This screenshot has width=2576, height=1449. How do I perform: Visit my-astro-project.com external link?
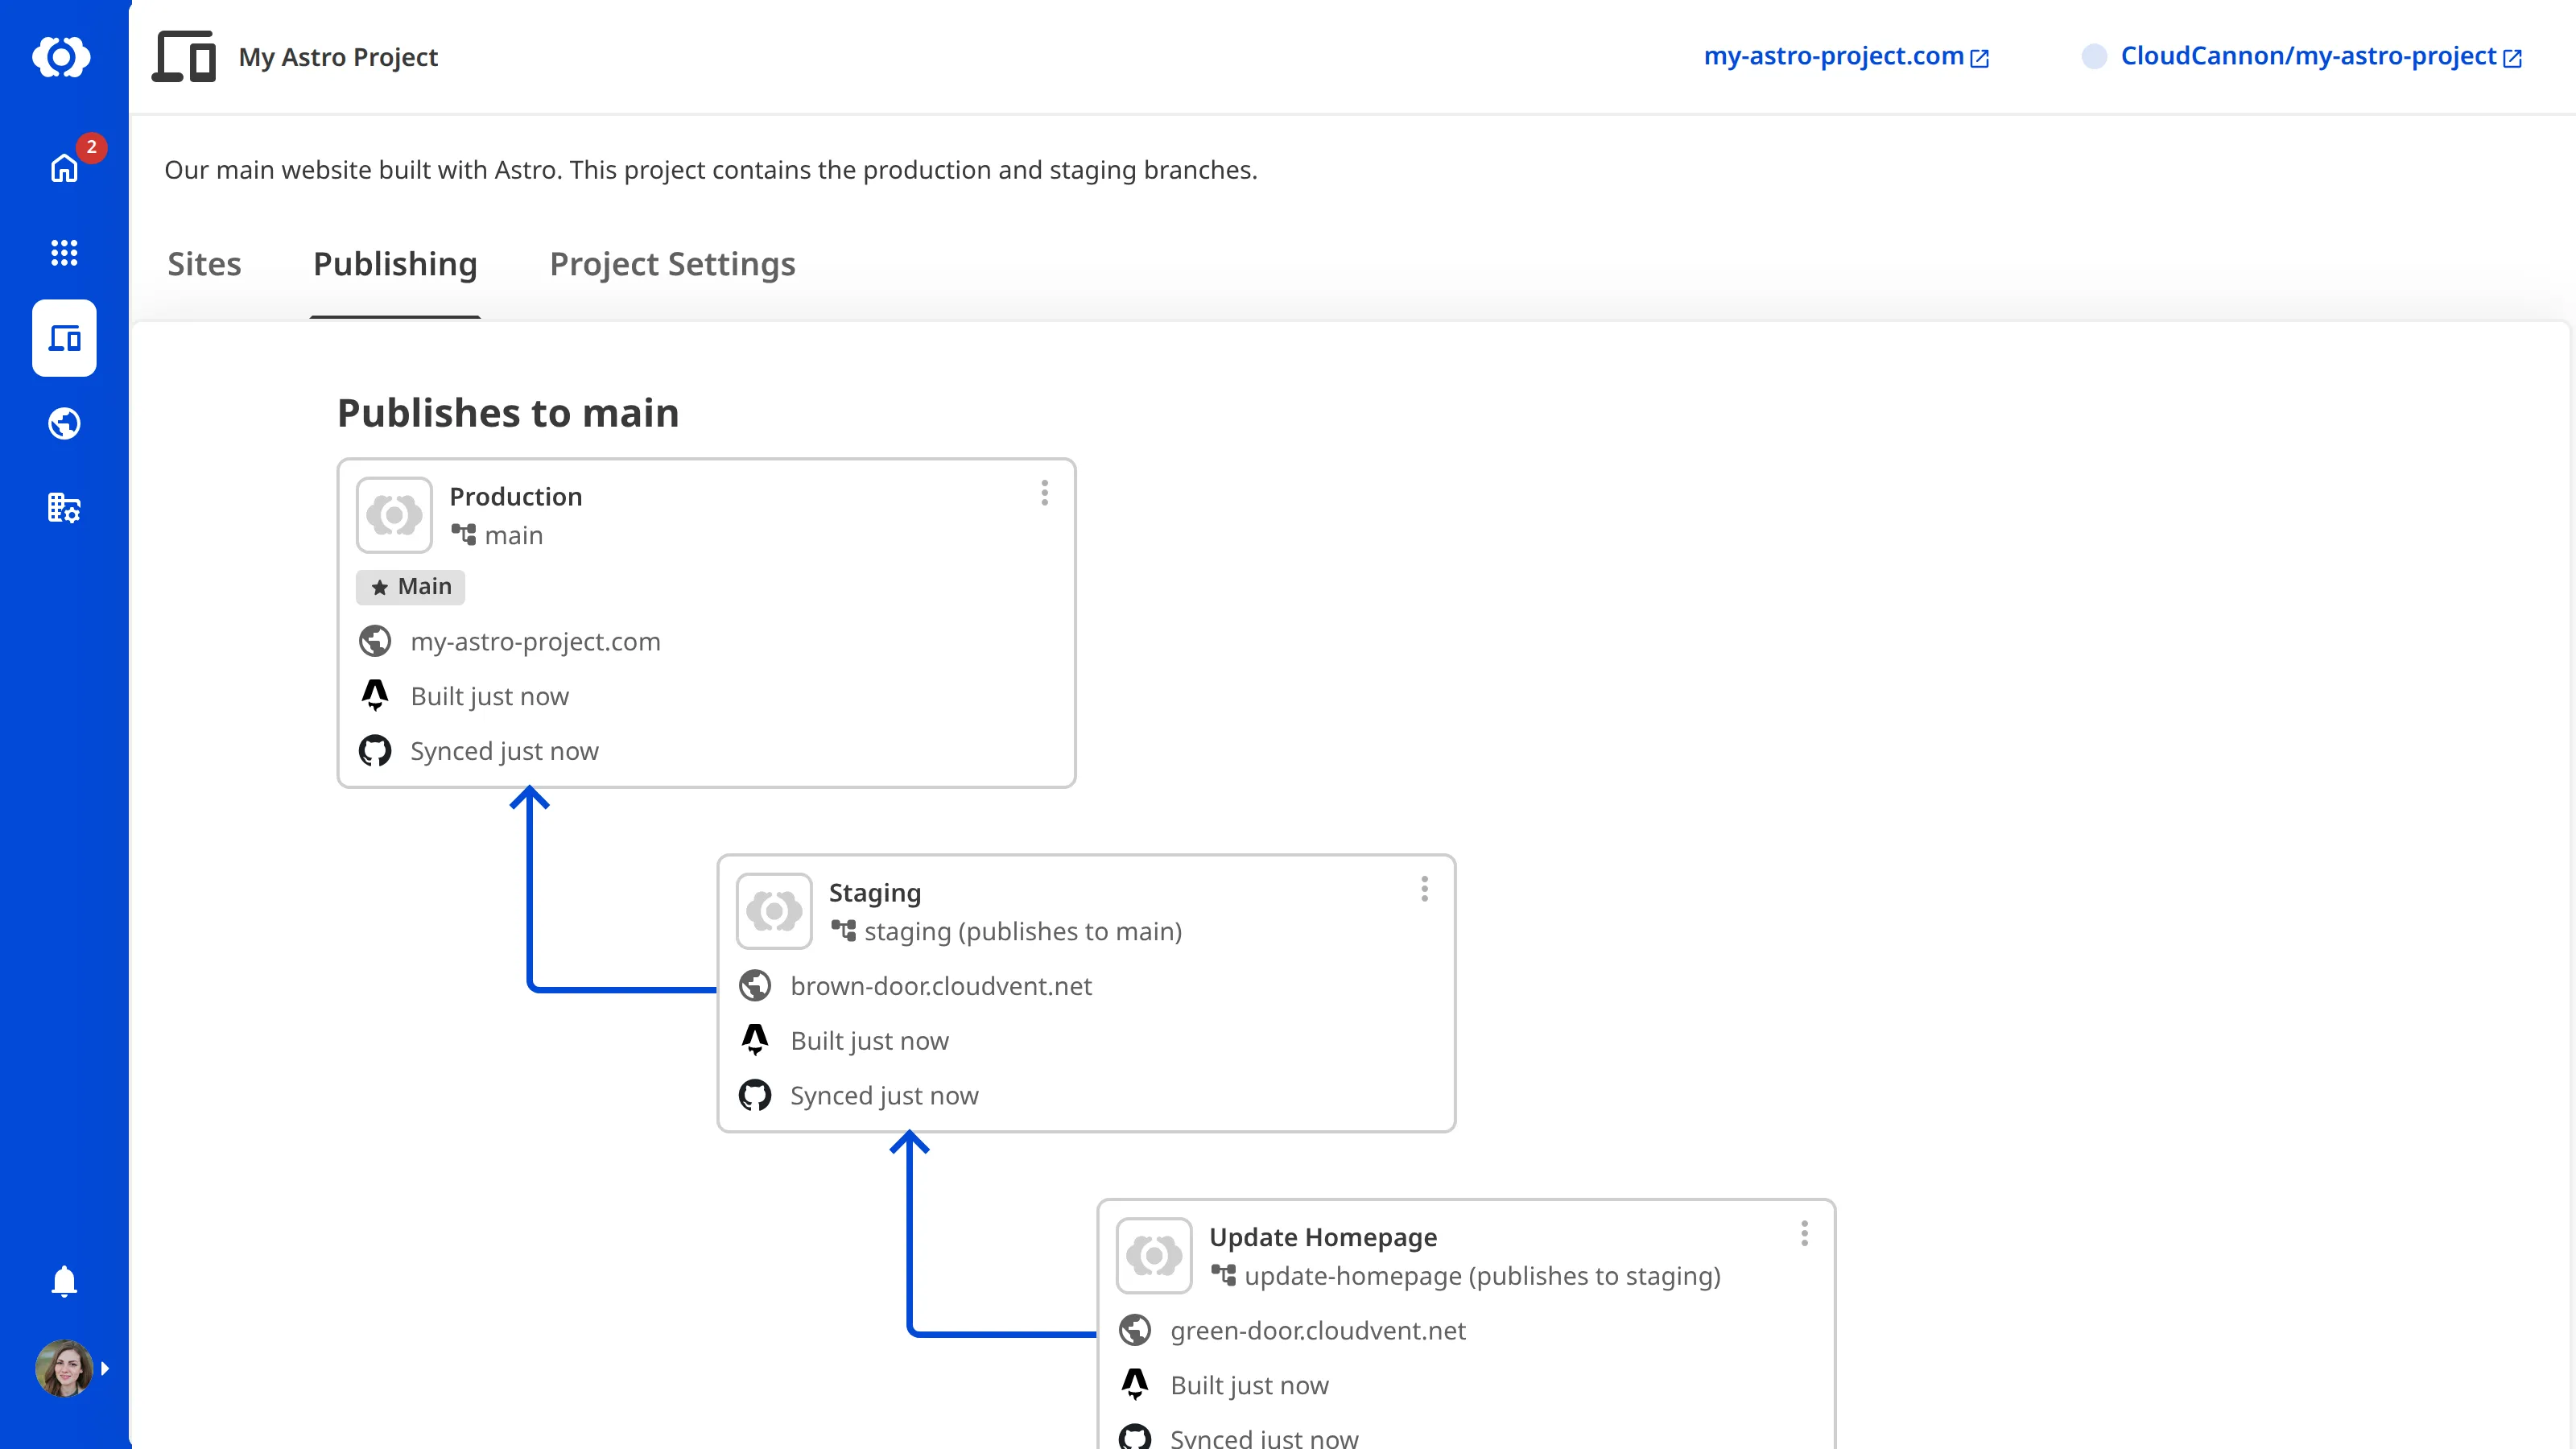[x=1846, y=57]
